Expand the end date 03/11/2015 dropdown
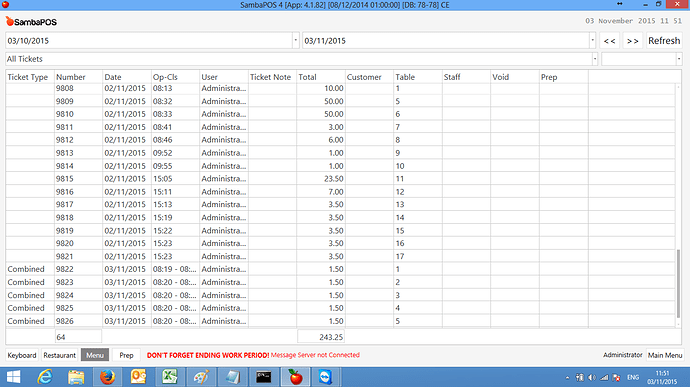690x387 pixels. coord(592,41)
